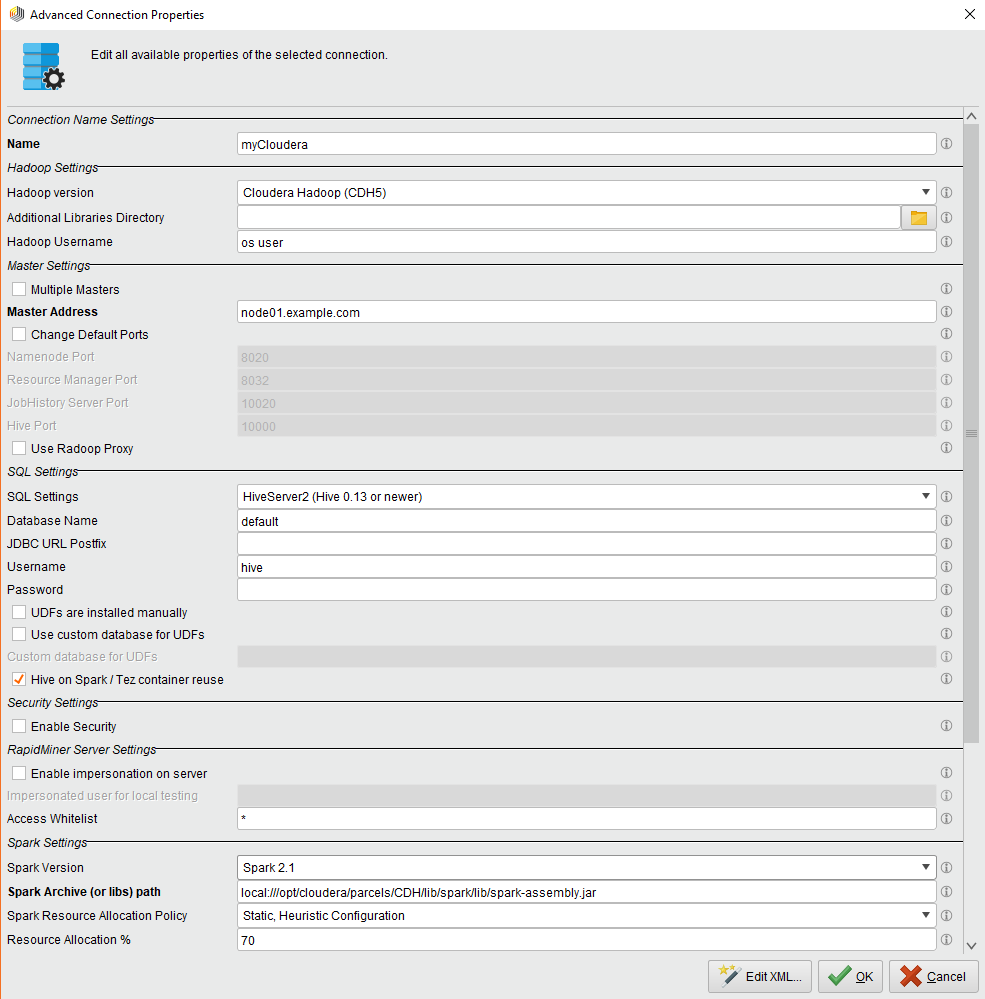Uncheck Hive on Spark / Tez container reuse
Image resolution: width=985 pixels, height=999 pixels.
[19, 680]
